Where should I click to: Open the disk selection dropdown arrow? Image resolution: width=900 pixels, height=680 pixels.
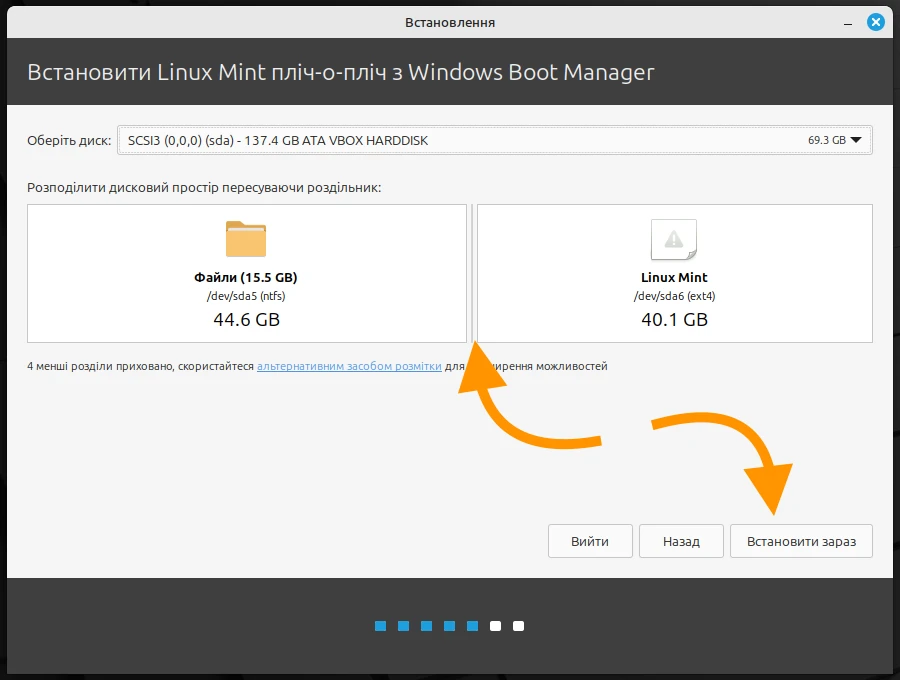[856, 140]
